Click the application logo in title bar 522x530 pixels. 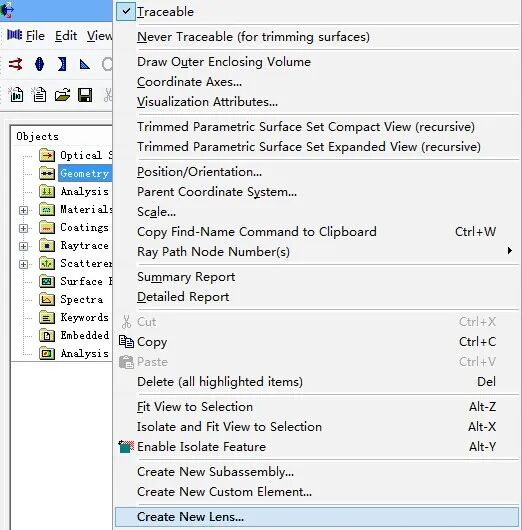point(7,9)
